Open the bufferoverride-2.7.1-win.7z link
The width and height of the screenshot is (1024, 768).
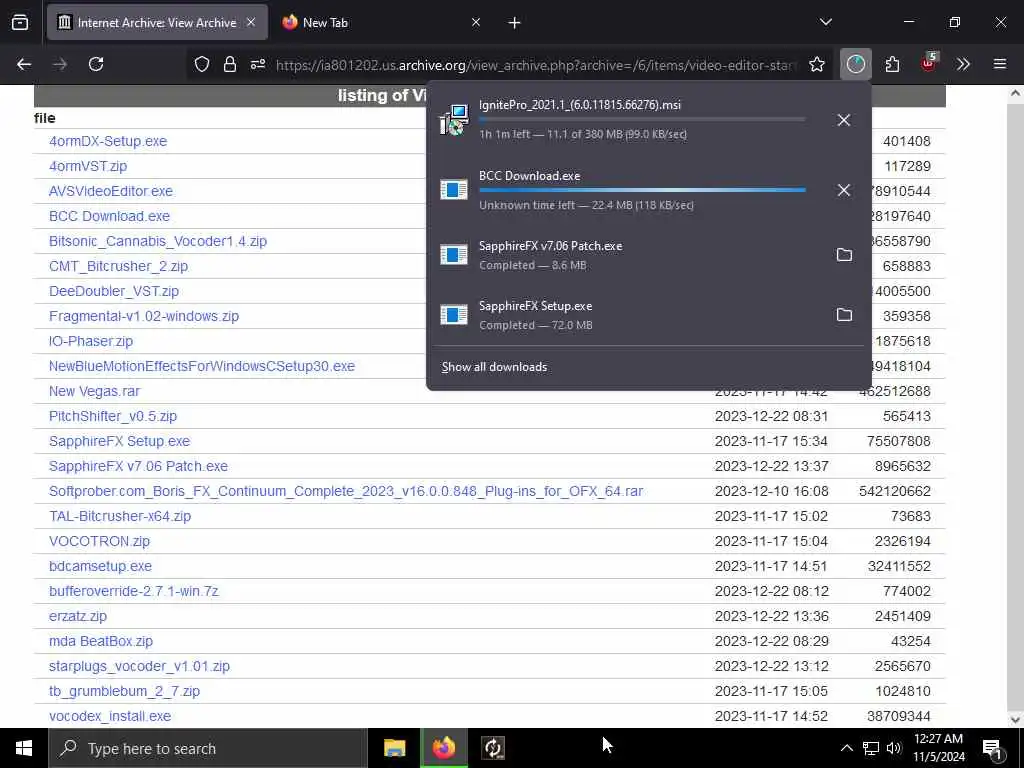pyautogui.click(x=134, y=591)
